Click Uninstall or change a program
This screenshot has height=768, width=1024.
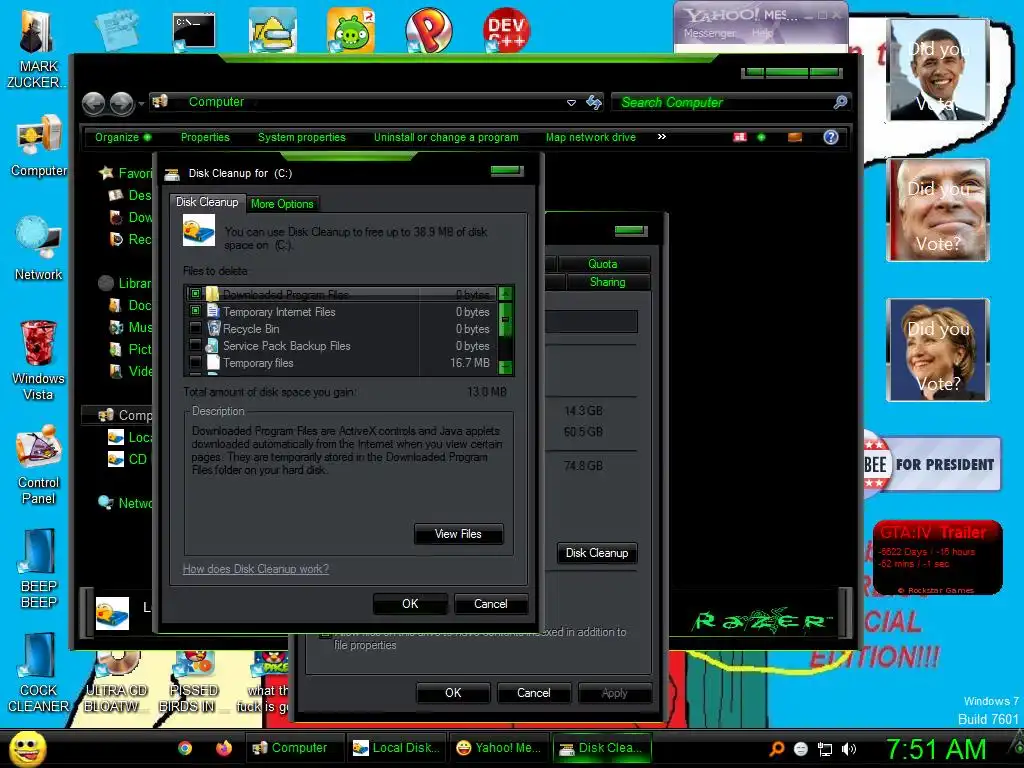pos(446,137)
